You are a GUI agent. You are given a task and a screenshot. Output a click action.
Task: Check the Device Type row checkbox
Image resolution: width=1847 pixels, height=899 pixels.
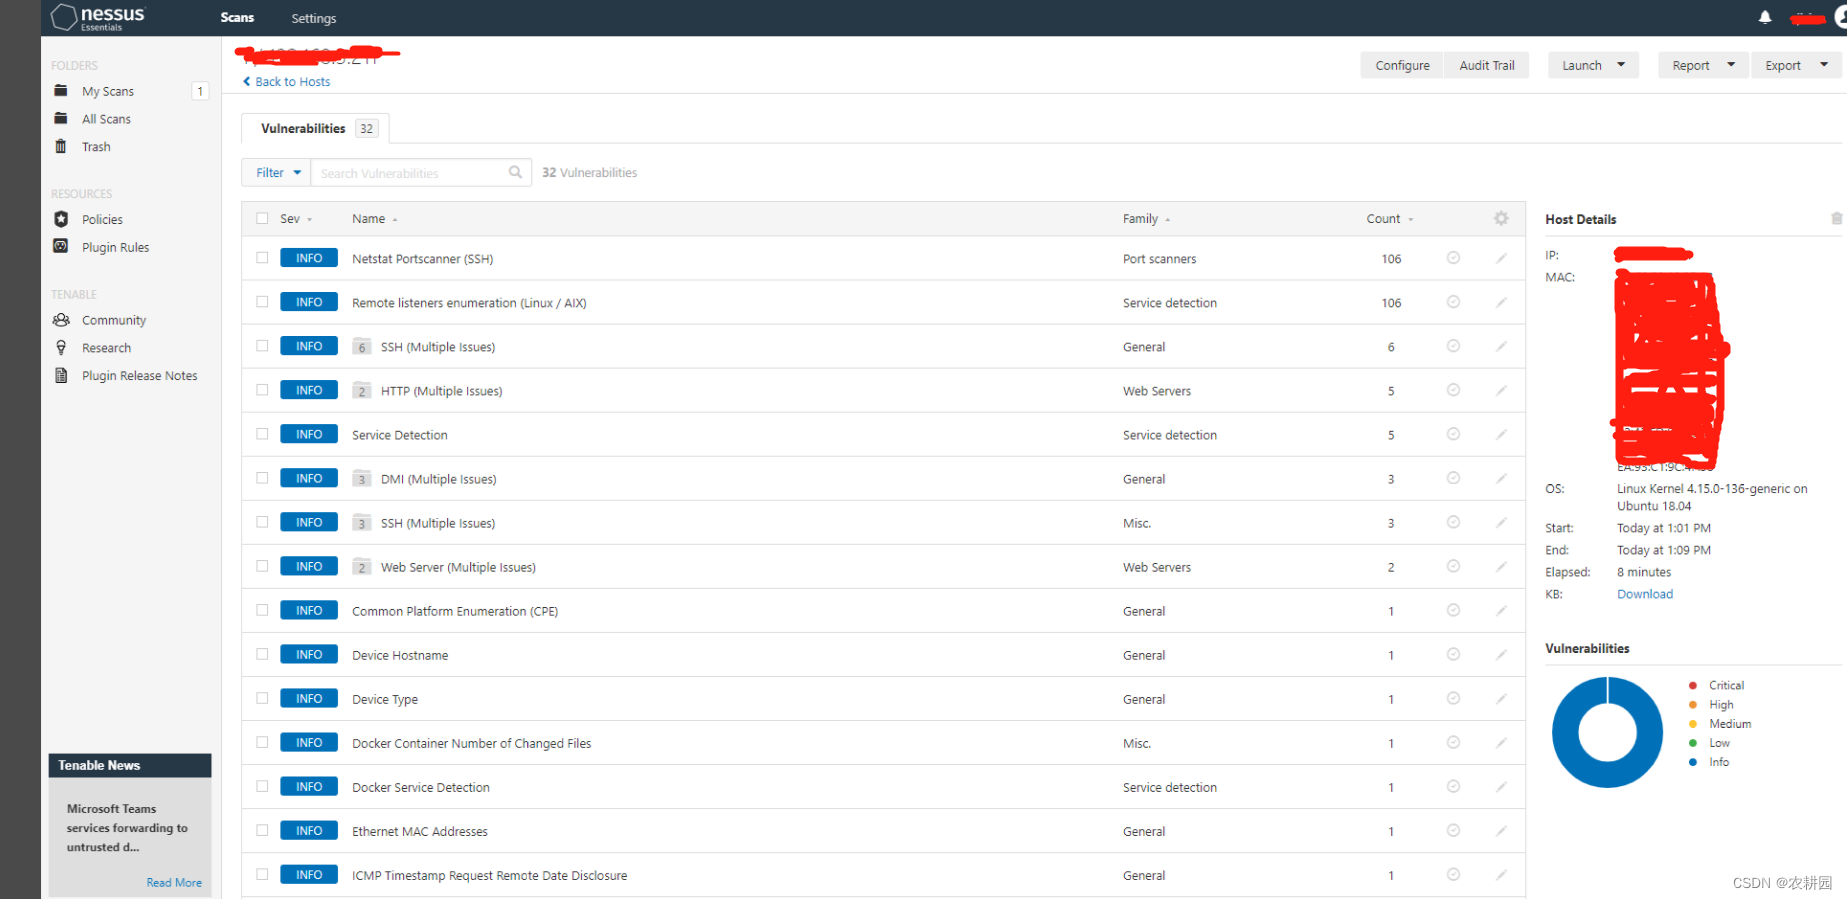[x=262, y=698]
